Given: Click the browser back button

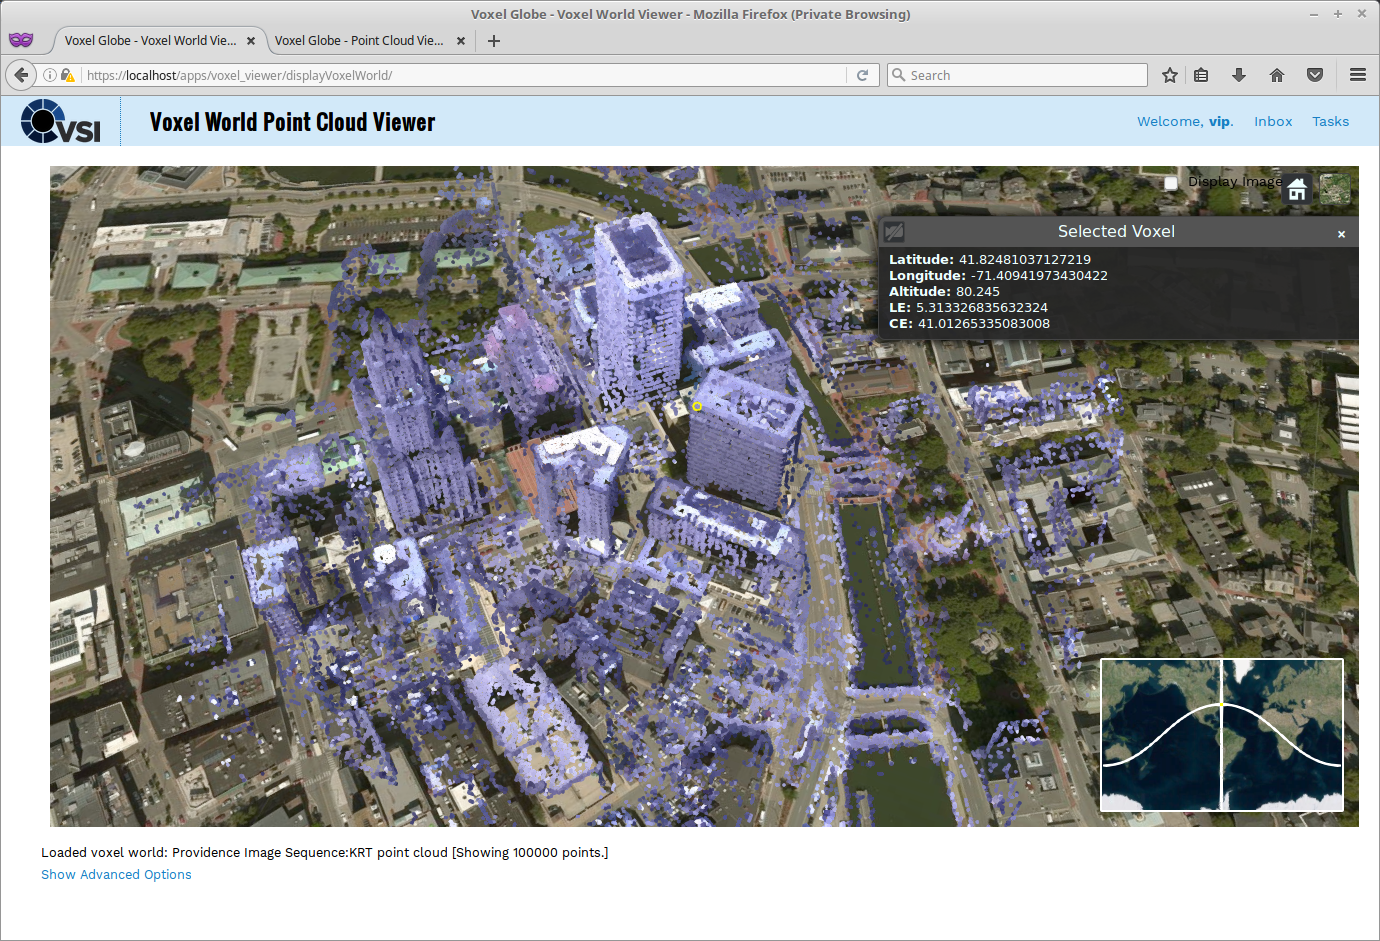Looking at the screenshot, I should point(21,75).
